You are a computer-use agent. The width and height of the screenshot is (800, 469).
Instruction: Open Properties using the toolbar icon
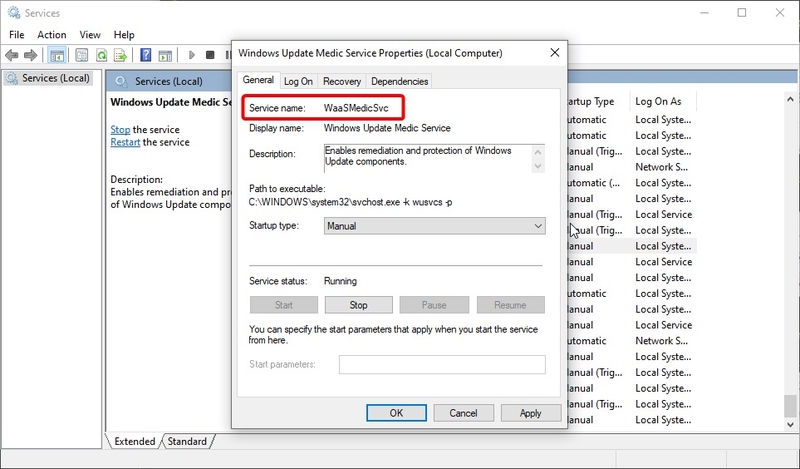[x=79, y=55]
